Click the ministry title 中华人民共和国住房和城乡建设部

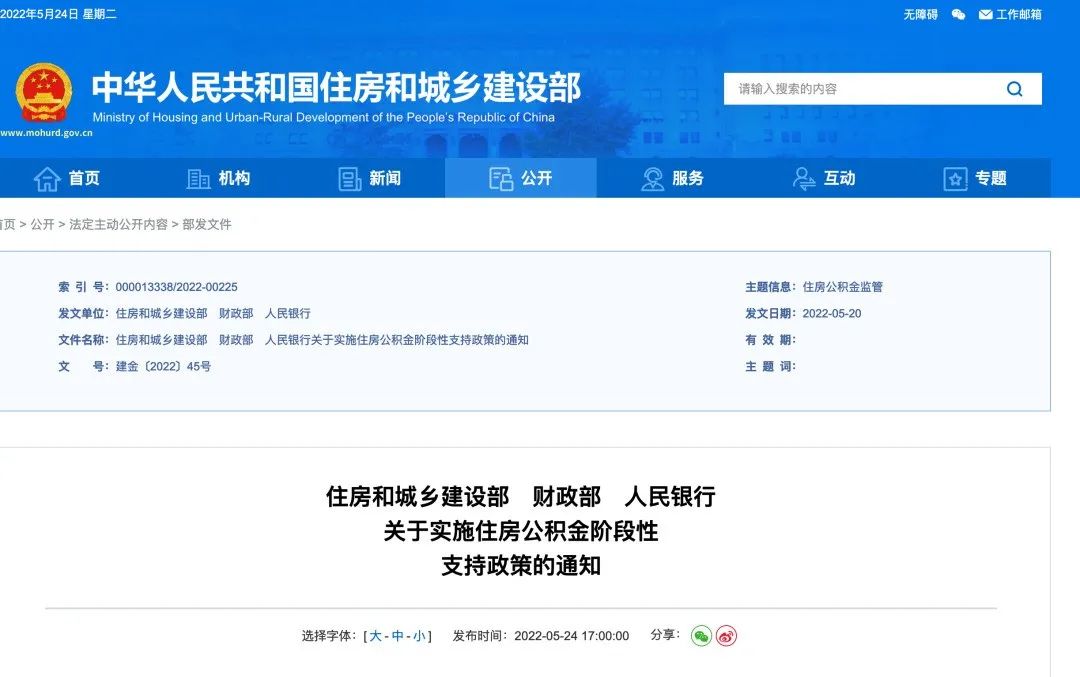click(x=336, y=87)
